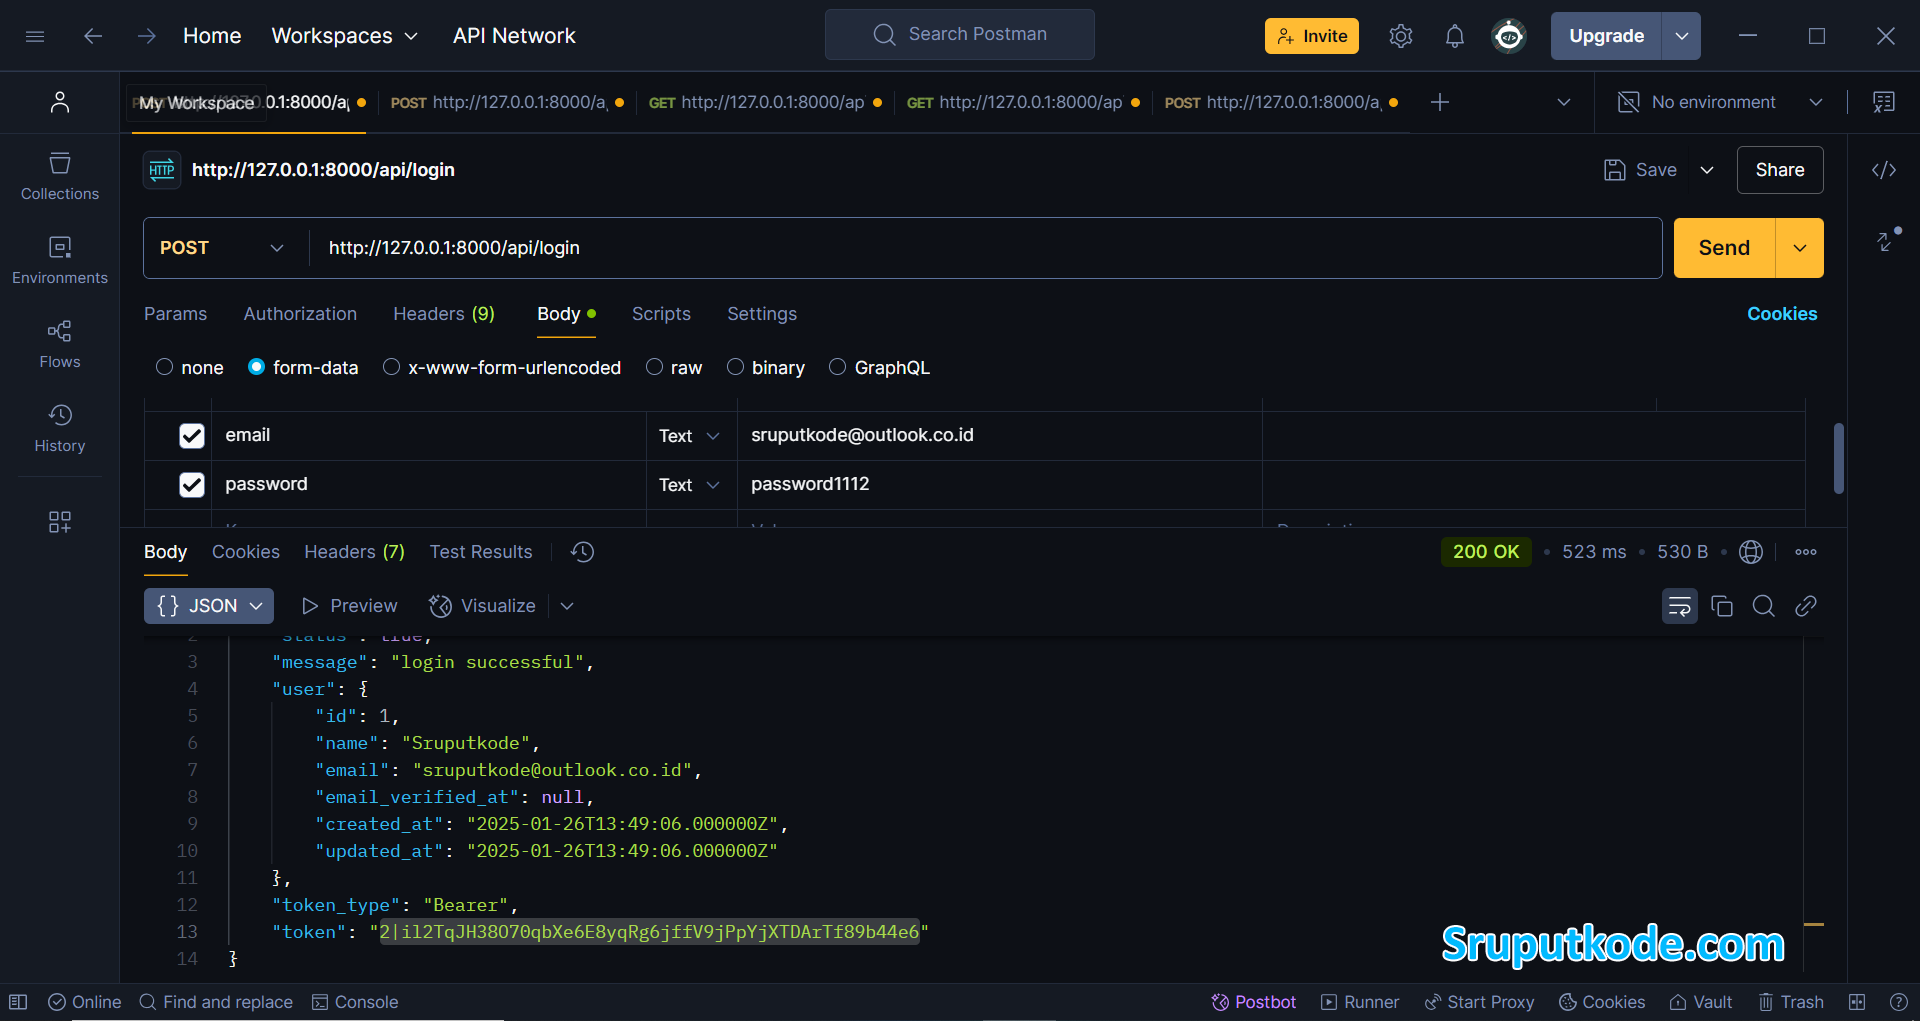Select the none body type
Viewport: 1920px width, 1021px height.
coord(190,368)
